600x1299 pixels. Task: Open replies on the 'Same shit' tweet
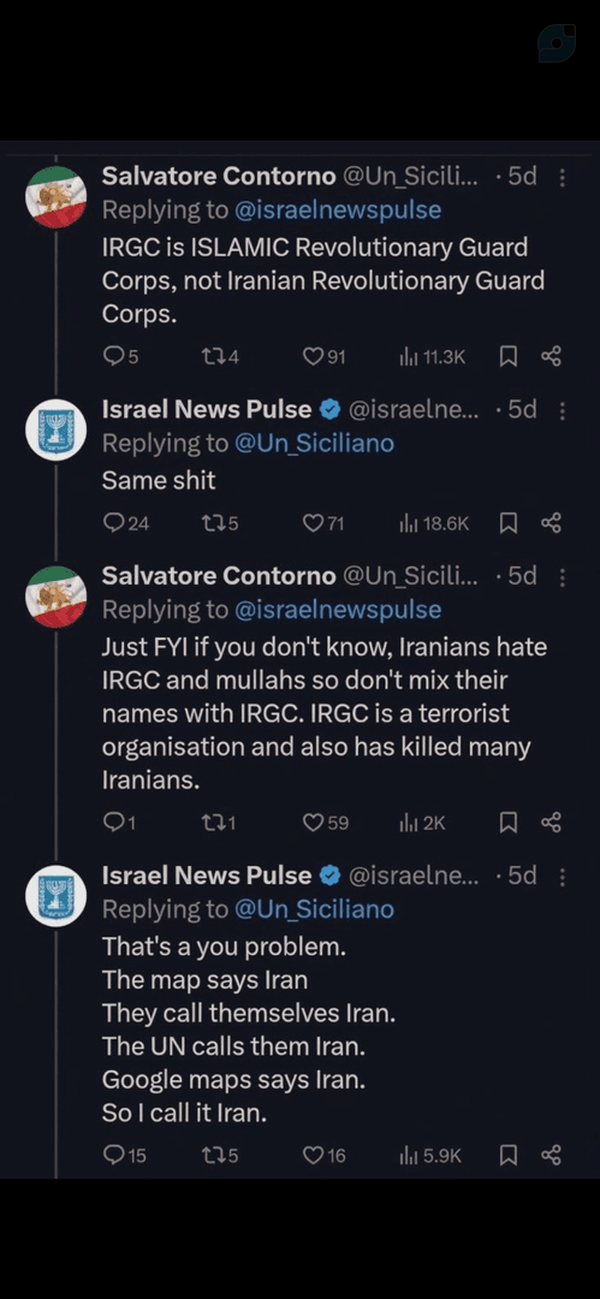pyautogui.click(x=126, y=522)
